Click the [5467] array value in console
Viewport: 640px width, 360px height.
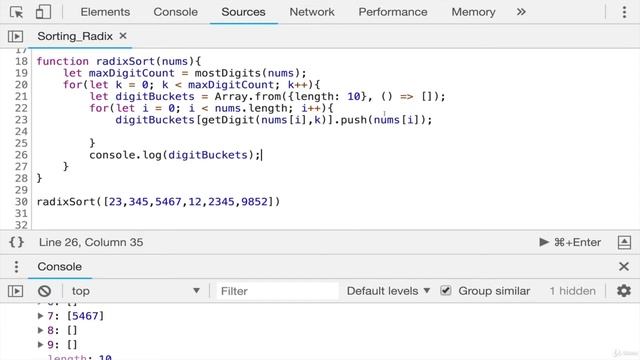click(85, 316)
